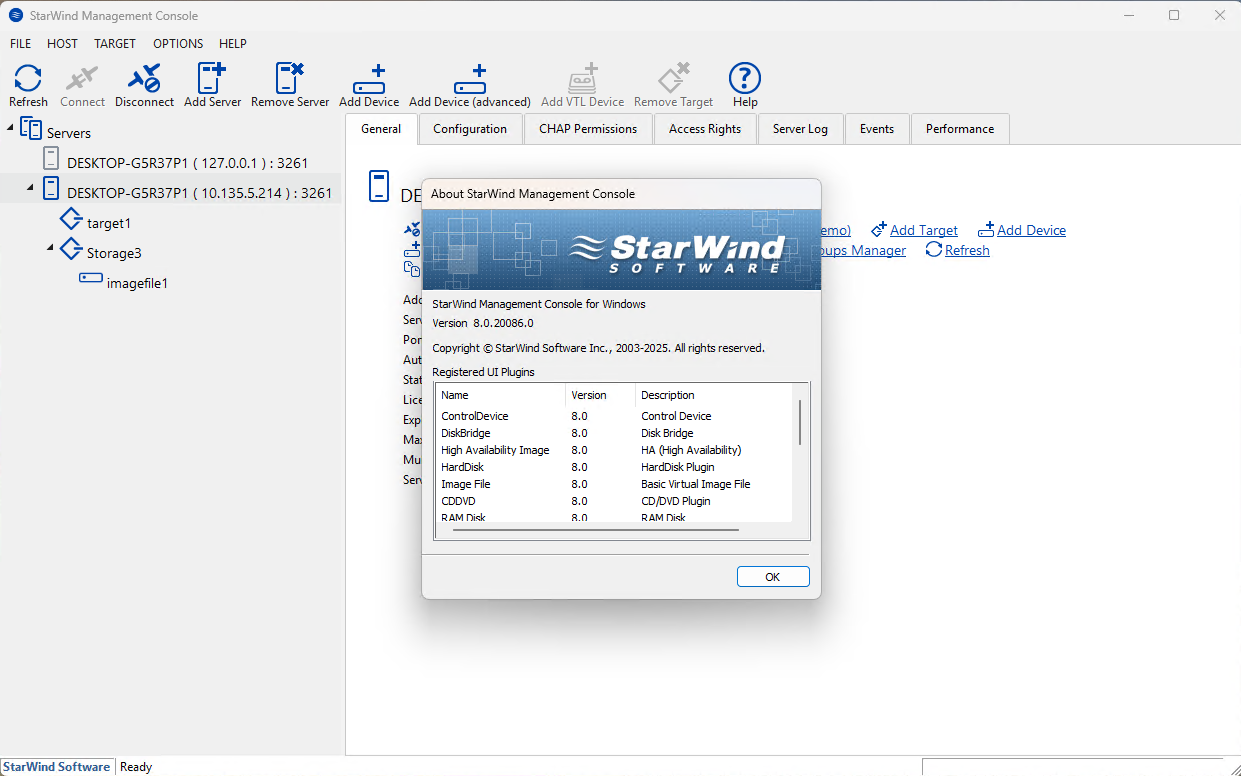The image size is (1241, 776).
Task: Select the High Availability Image row
Action: coord(614,450)
